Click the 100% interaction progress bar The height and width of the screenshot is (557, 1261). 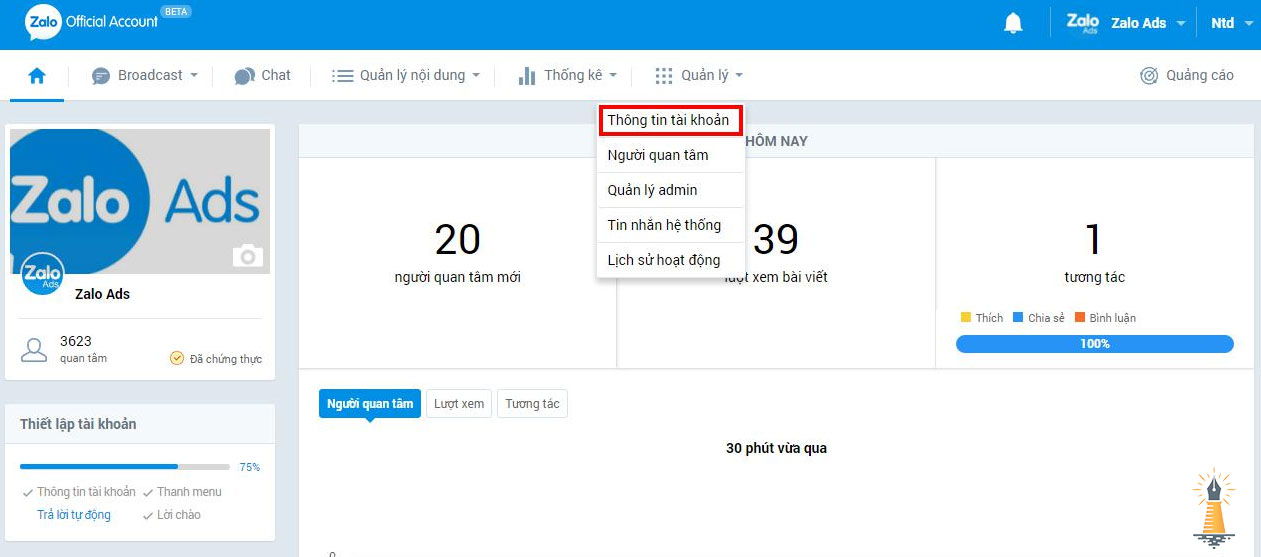click(1095, 344)
